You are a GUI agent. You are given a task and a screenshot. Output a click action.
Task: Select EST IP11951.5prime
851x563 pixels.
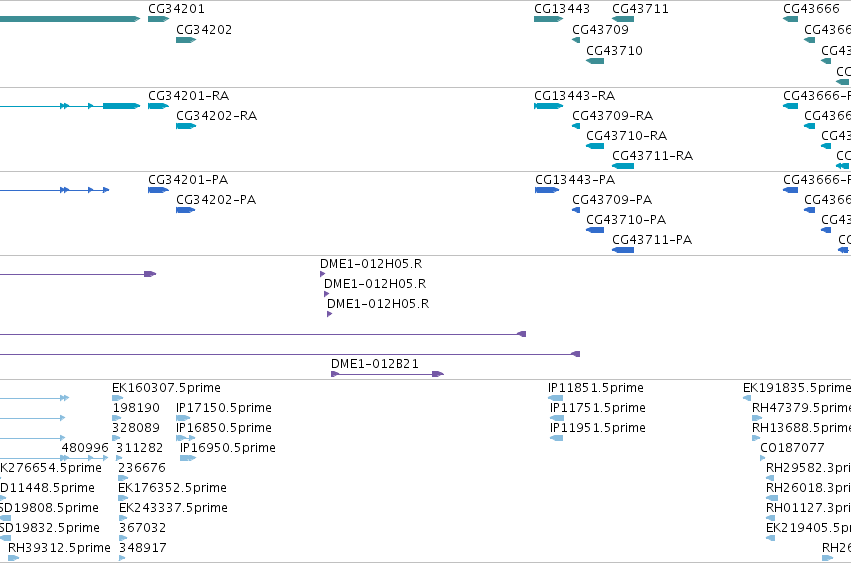click(x=598, y=428)
